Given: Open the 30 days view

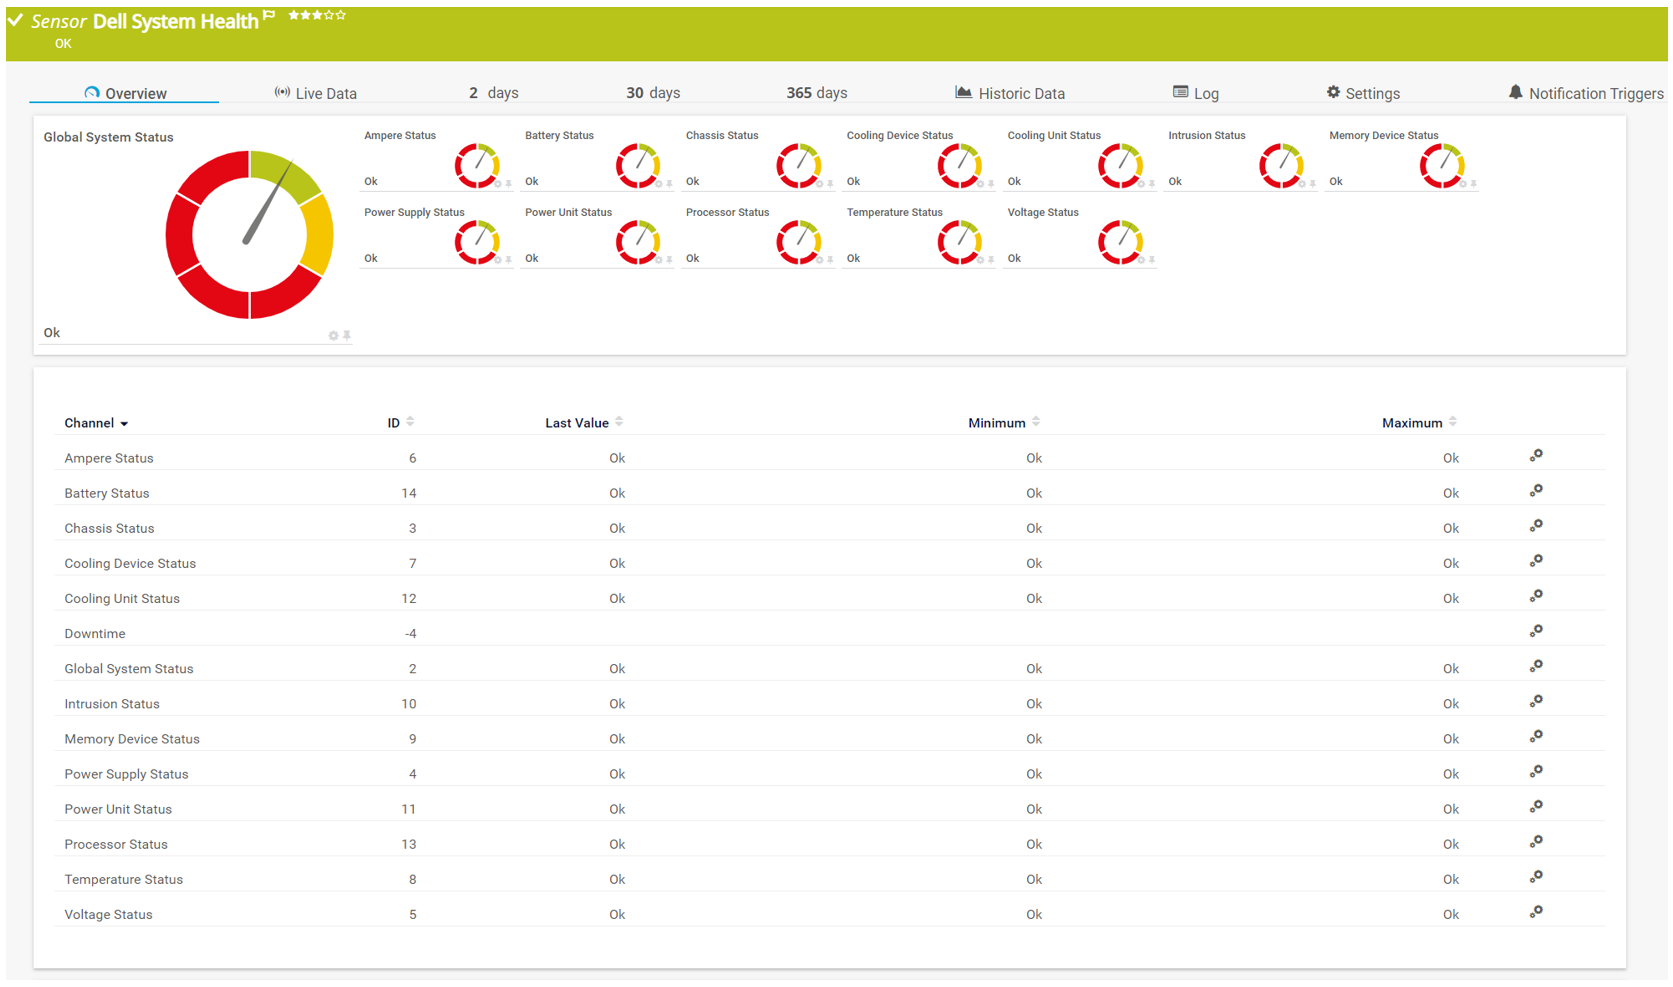Looking at the screenshot, I should click(x=653, y=92).
